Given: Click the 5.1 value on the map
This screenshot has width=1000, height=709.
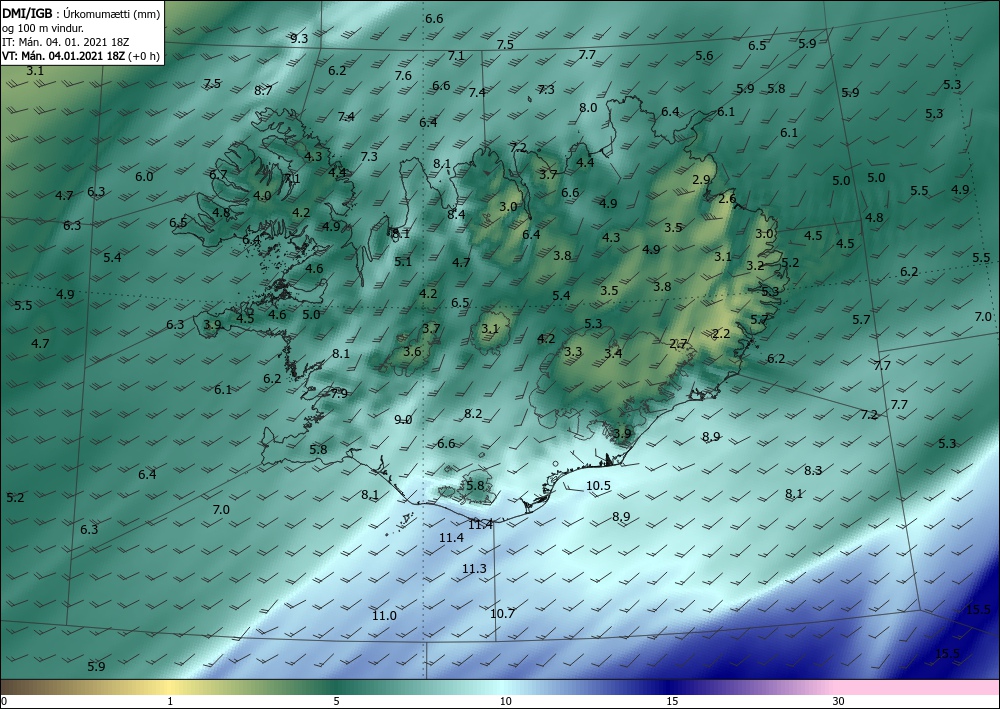Looking at the screenshot, I should [403, 261].
